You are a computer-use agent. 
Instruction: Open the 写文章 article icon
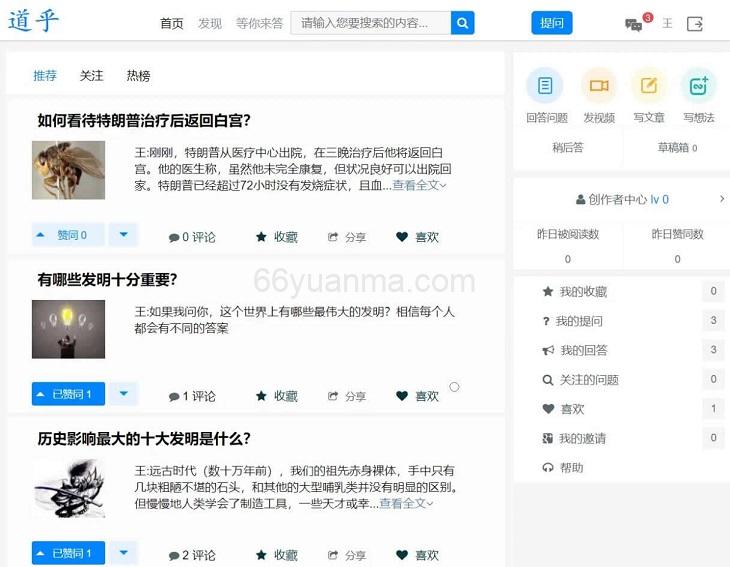pyautogui.click(x=649, y=86)
